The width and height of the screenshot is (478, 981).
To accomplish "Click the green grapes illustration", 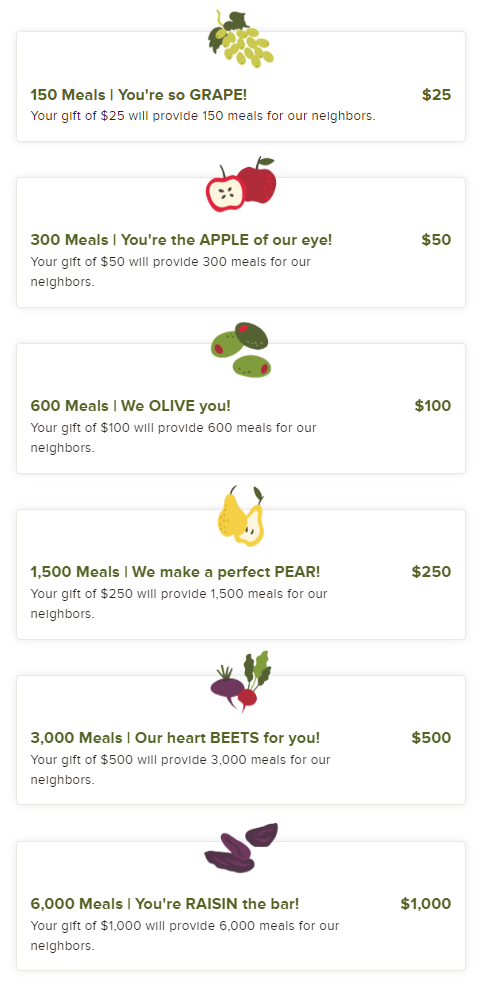I will (x=241, y=38).
